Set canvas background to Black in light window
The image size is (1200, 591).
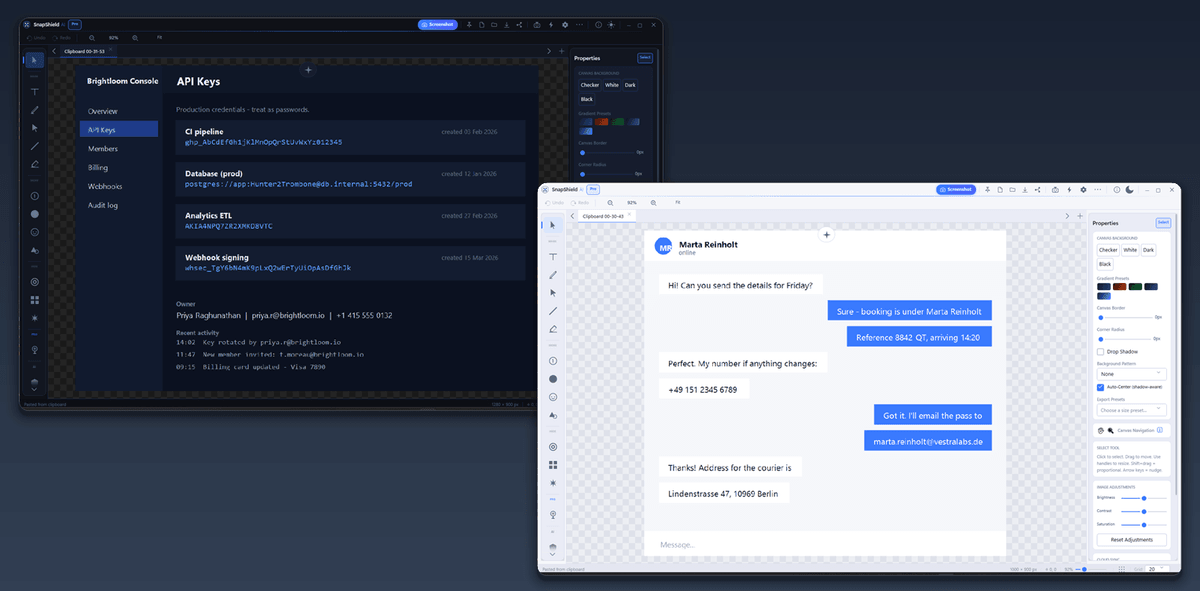(x=1105, y=264)
